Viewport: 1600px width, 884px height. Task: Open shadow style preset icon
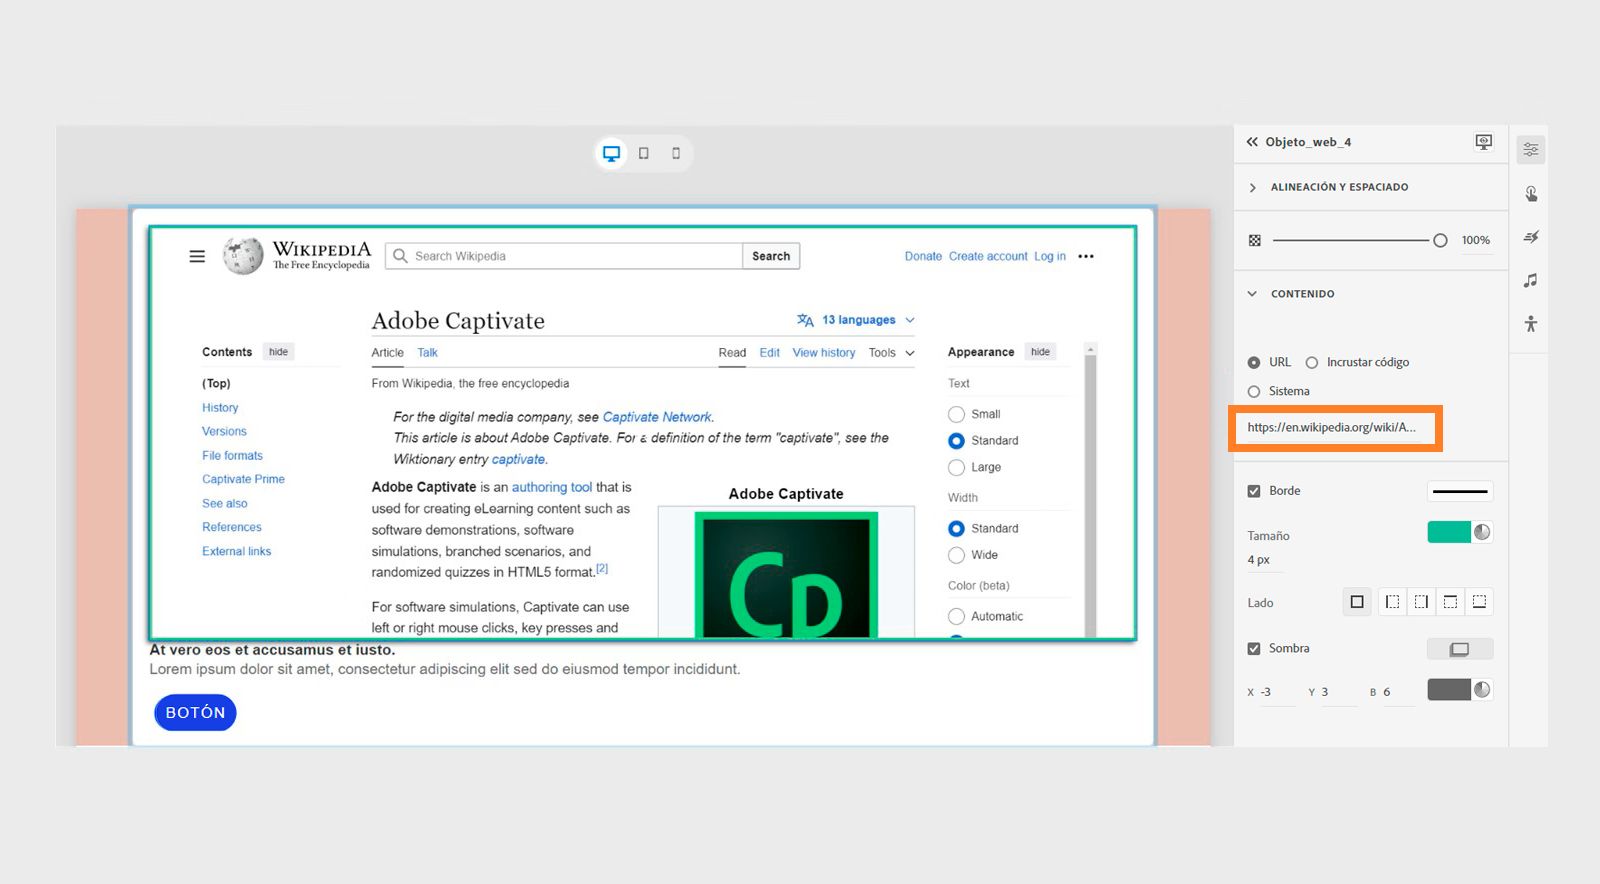point(1460,649)
